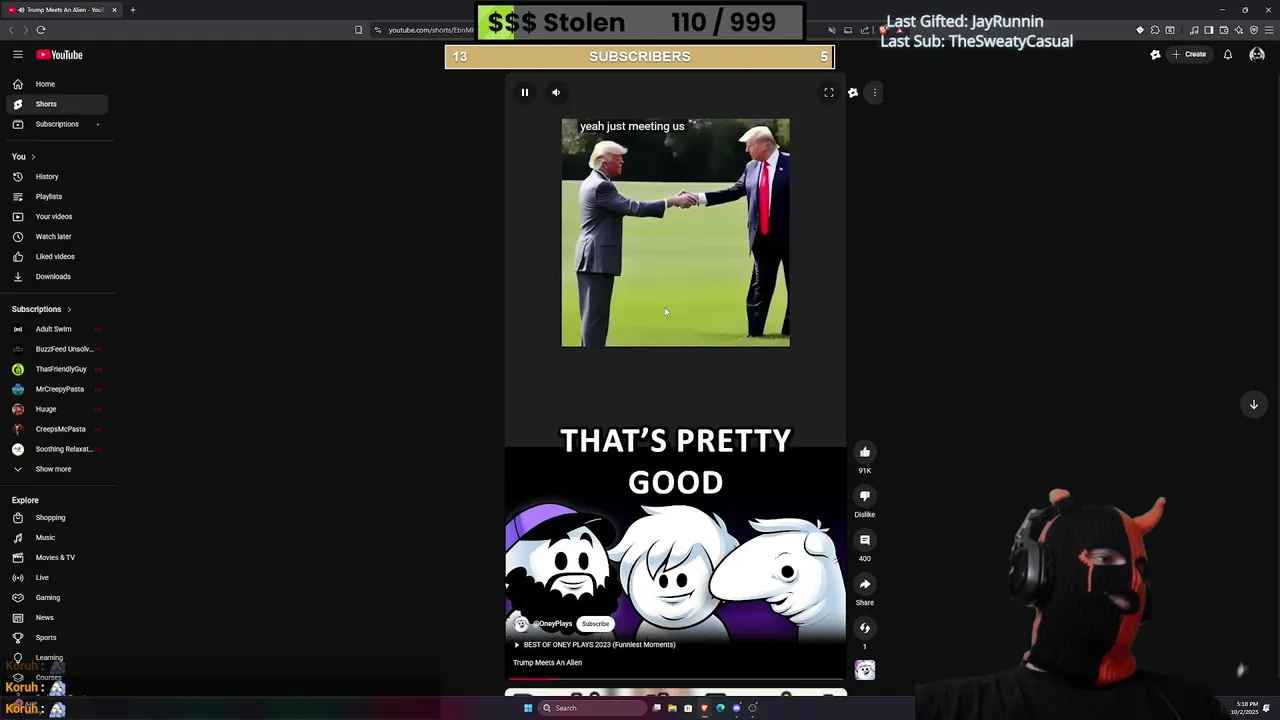The image size is (1280, 720).
Task: Open YouTube notifications bell
Action: (1228, 55)
